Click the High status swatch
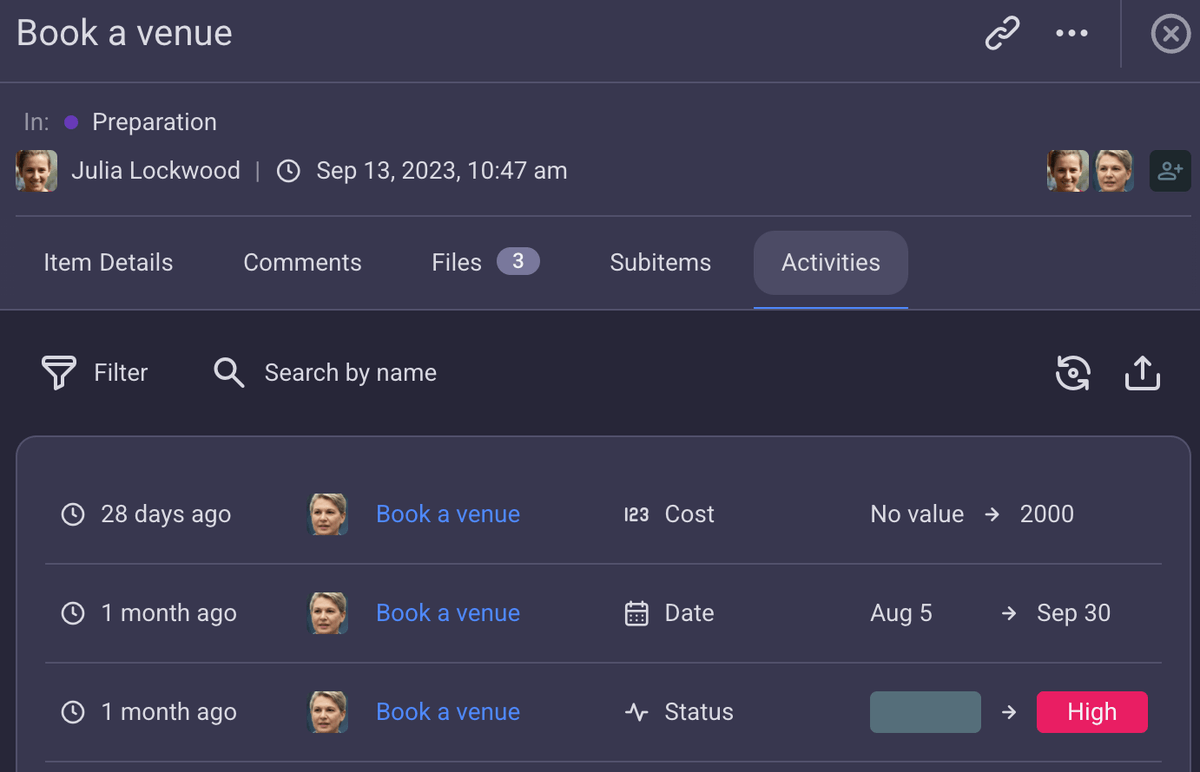The image size is (1200, 772). 1092,711
